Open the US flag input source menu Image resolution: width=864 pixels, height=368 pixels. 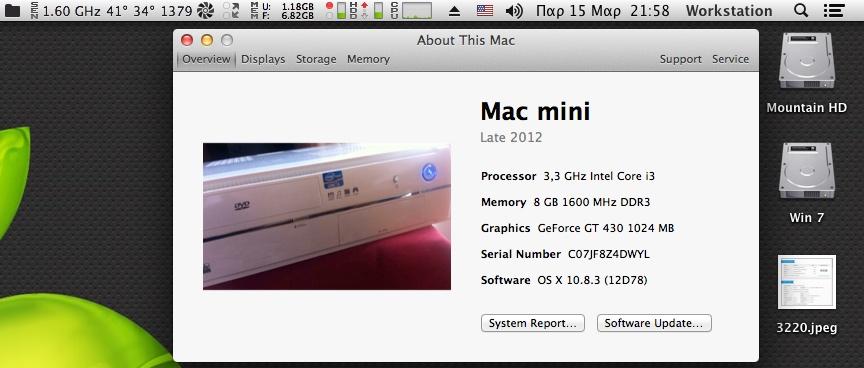pos(485,10)
